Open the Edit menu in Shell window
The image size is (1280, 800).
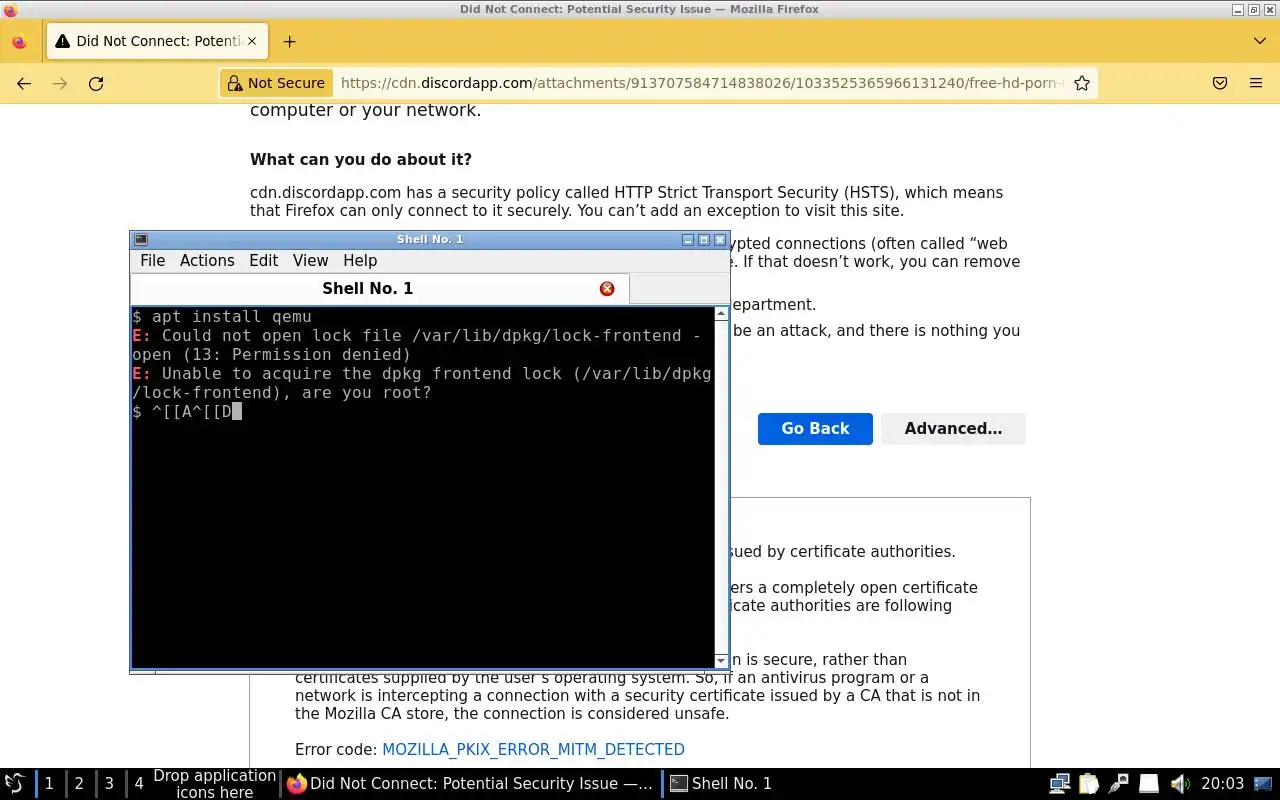(x=263, y=260)
